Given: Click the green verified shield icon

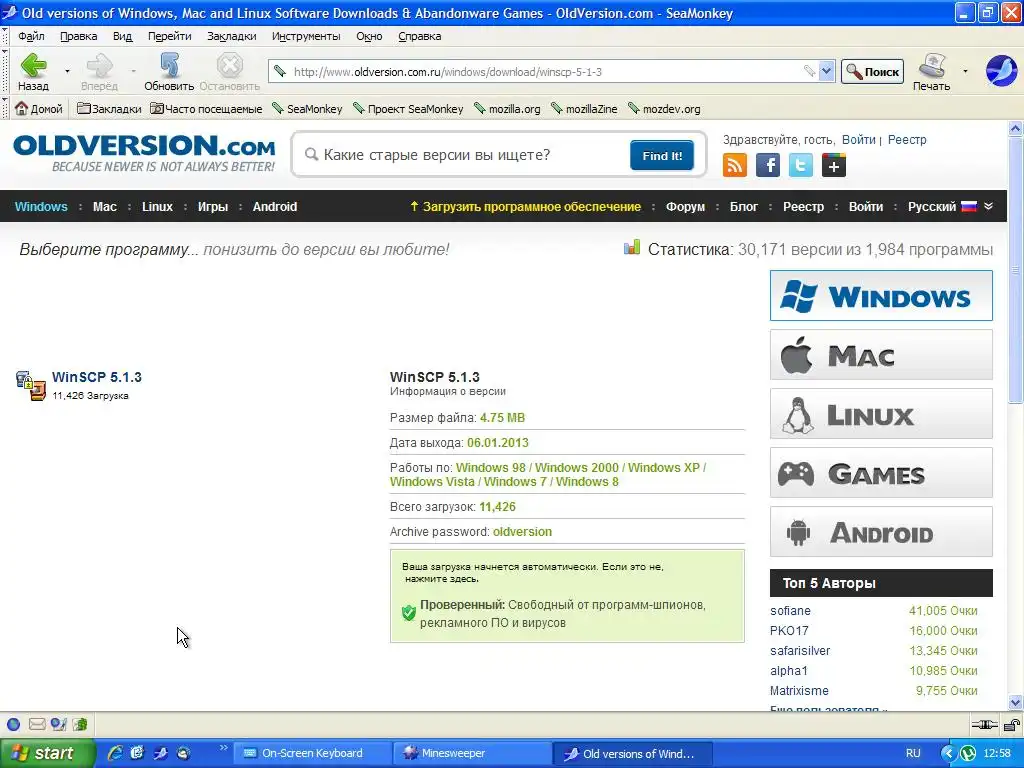Looking at the screenshot, I should pos(409,613).
